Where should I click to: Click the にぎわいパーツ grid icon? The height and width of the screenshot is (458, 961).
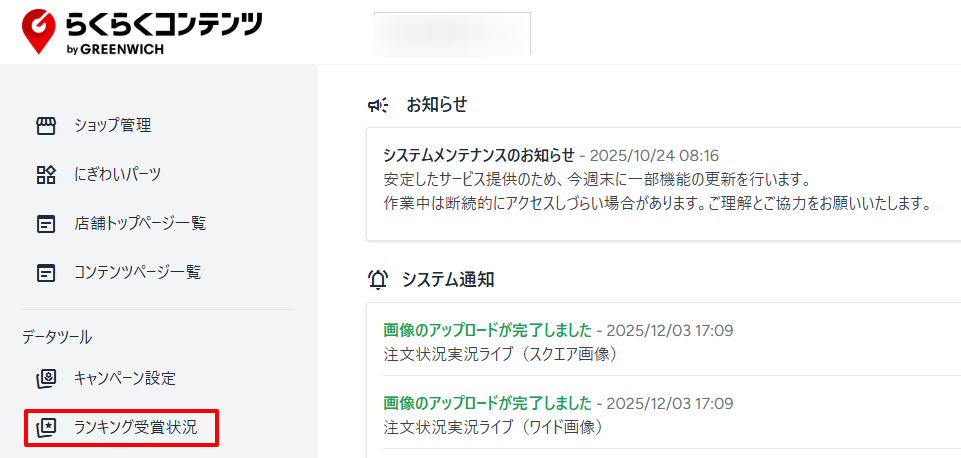(x=46, y=175)
